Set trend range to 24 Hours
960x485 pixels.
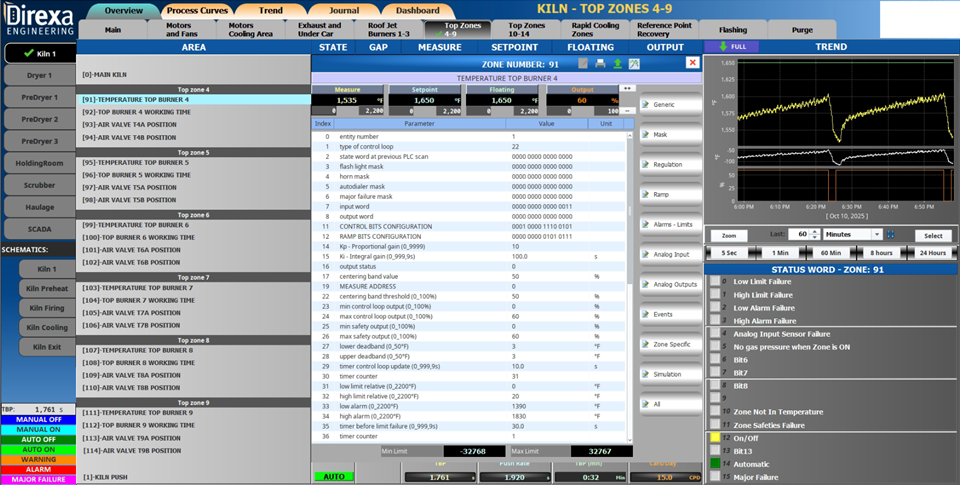pos(932,253)
